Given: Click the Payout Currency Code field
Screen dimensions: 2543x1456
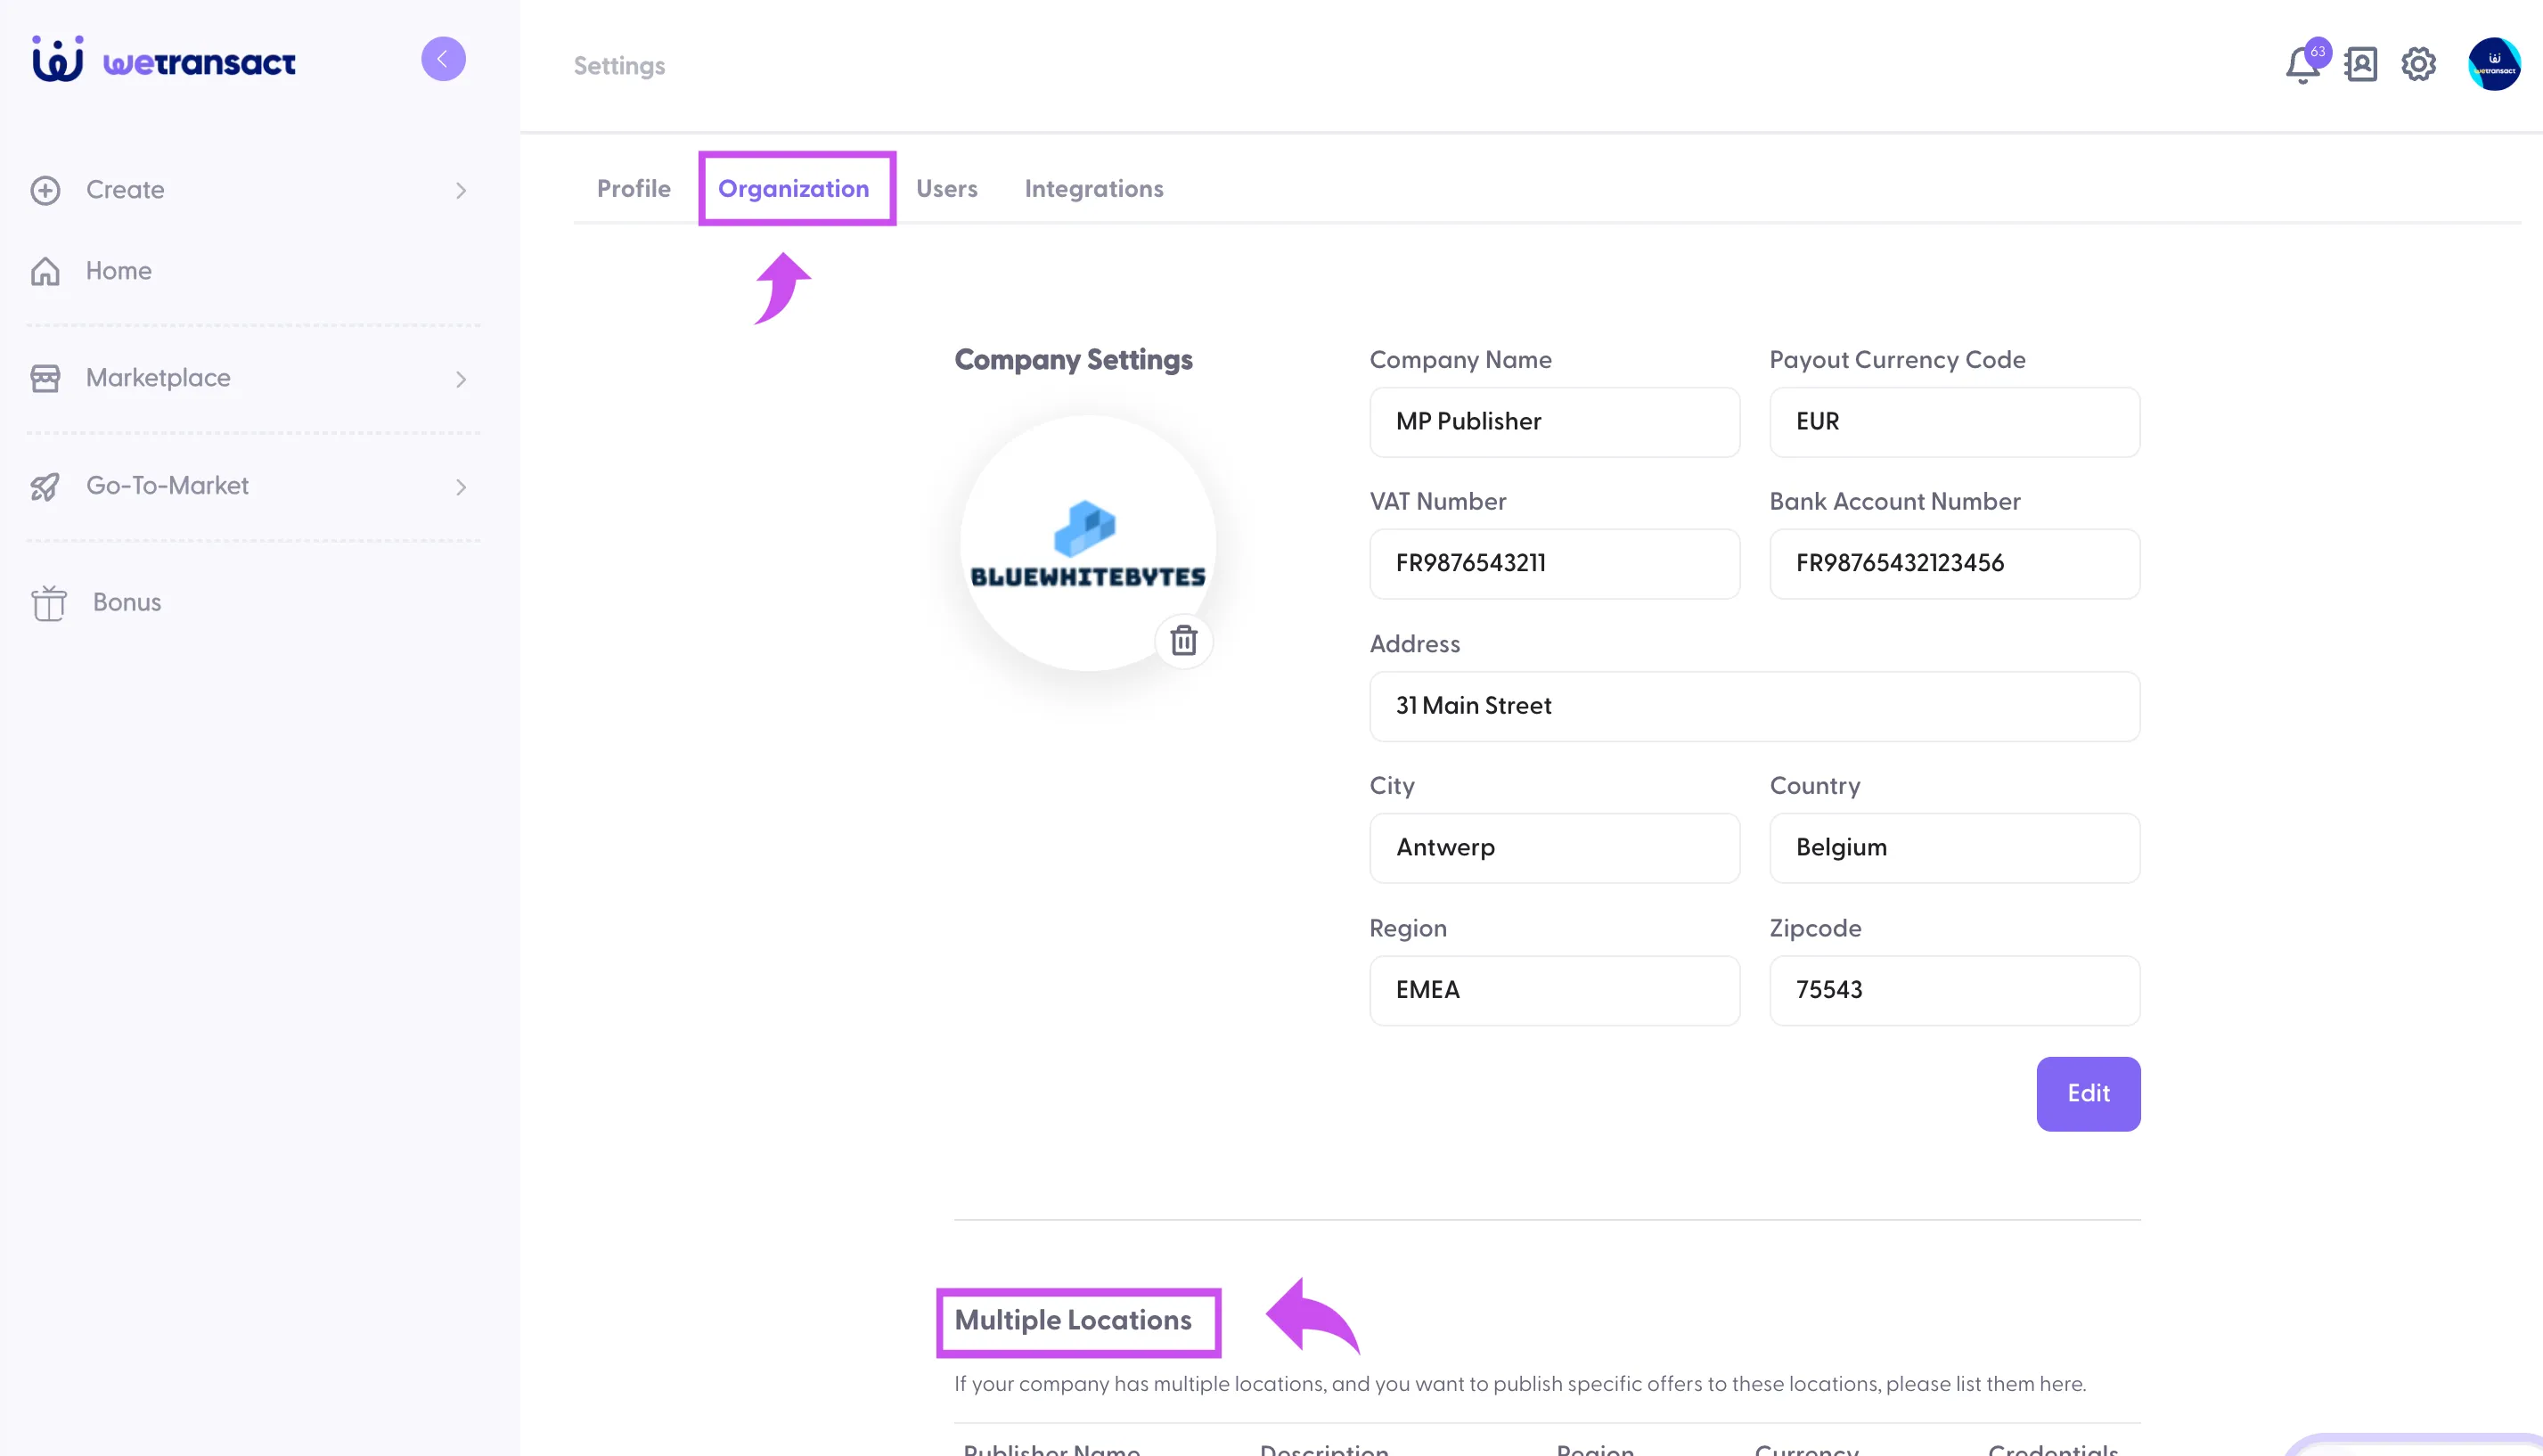Looking at the screenshot, I should (x=1954, y=422).
